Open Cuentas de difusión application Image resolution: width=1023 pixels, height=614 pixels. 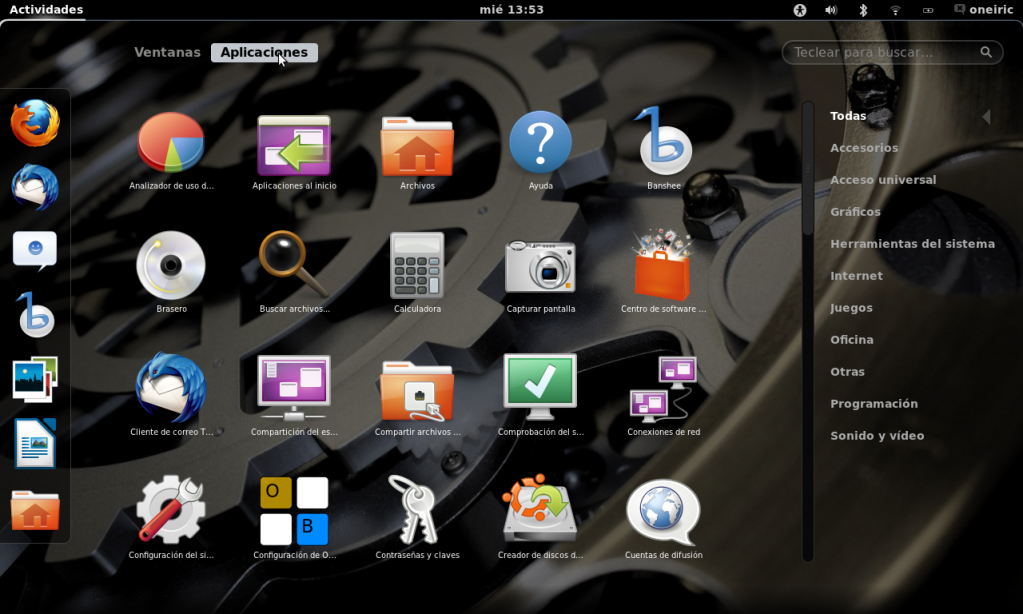click(x=663, y=510)
